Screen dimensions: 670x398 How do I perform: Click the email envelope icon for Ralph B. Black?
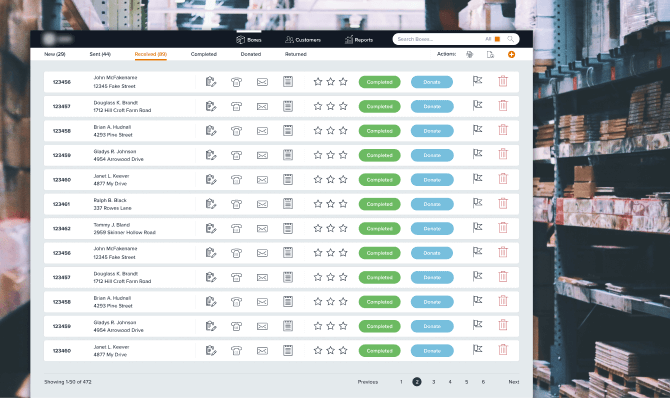point(262,204)
